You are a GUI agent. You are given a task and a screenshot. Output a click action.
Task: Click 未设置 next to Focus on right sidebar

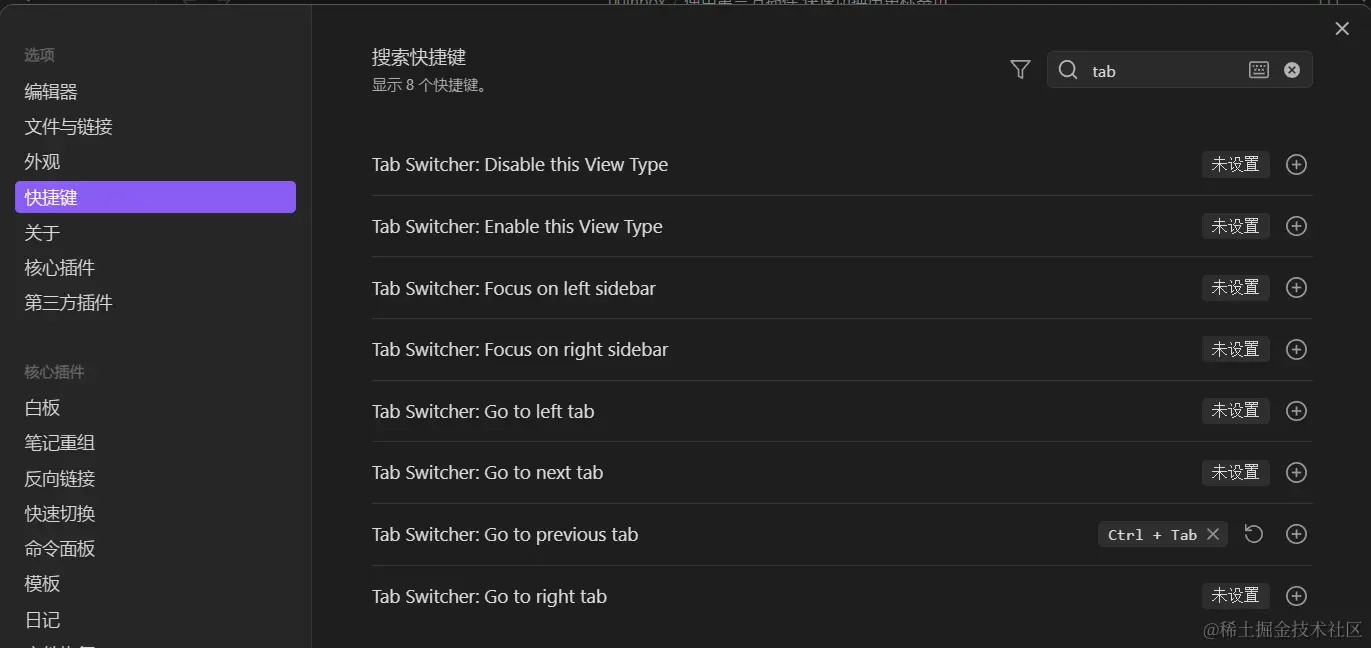pyautogui.click(x=1235, y=349)
